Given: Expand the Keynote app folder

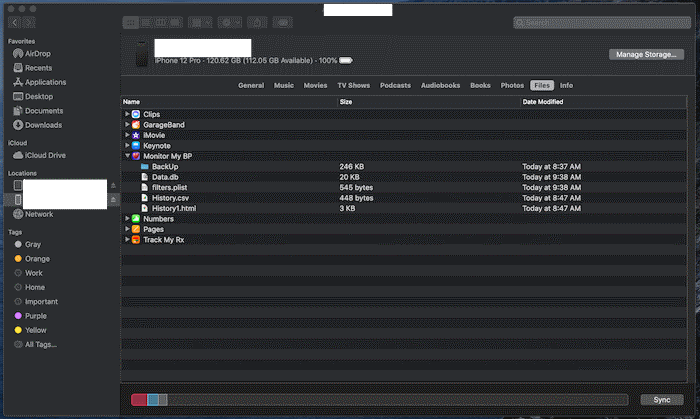Looking at the screenshot, I should tap(127, 145).
